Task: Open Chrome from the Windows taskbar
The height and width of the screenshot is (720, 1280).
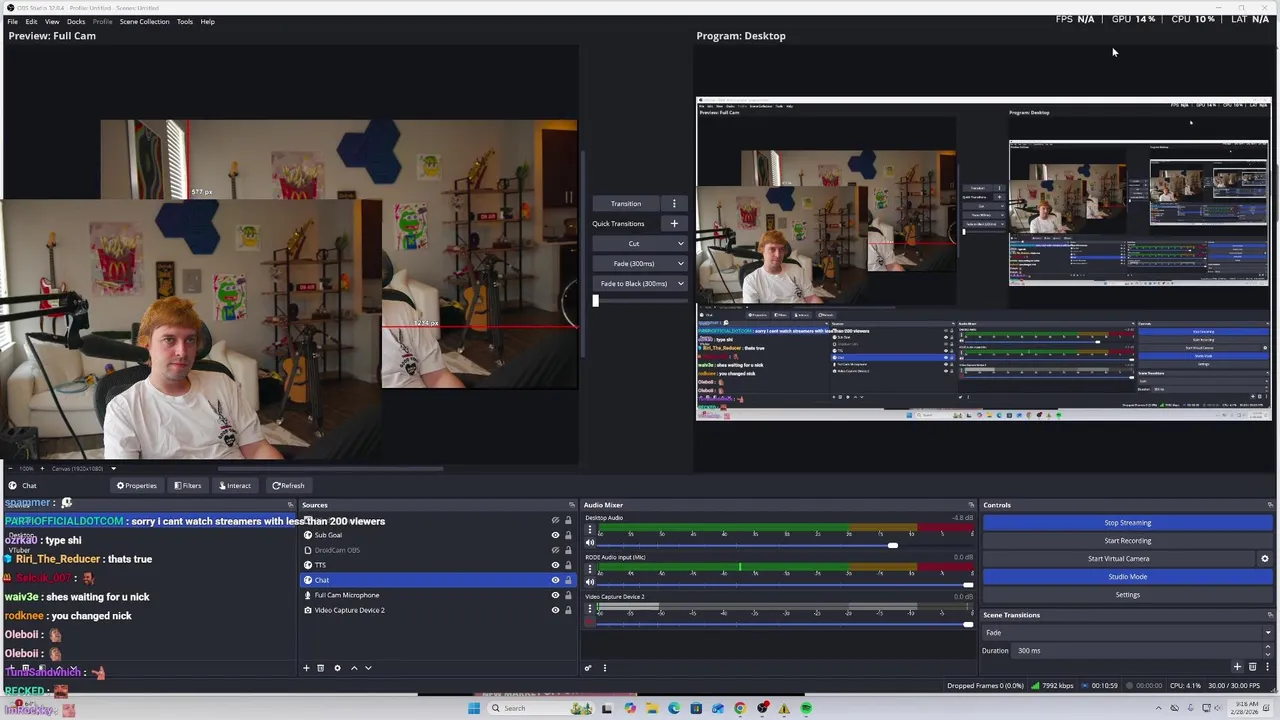Action: (740, 709)
